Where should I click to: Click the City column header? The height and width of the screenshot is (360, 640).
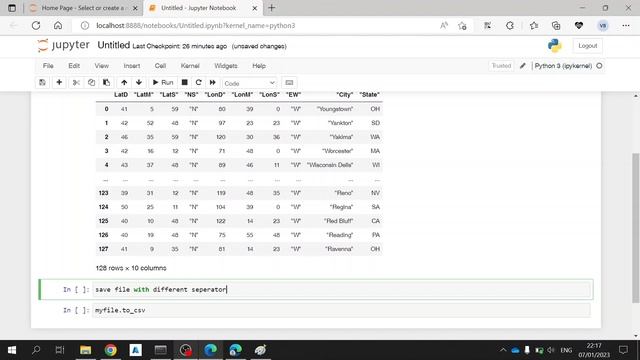344,95
